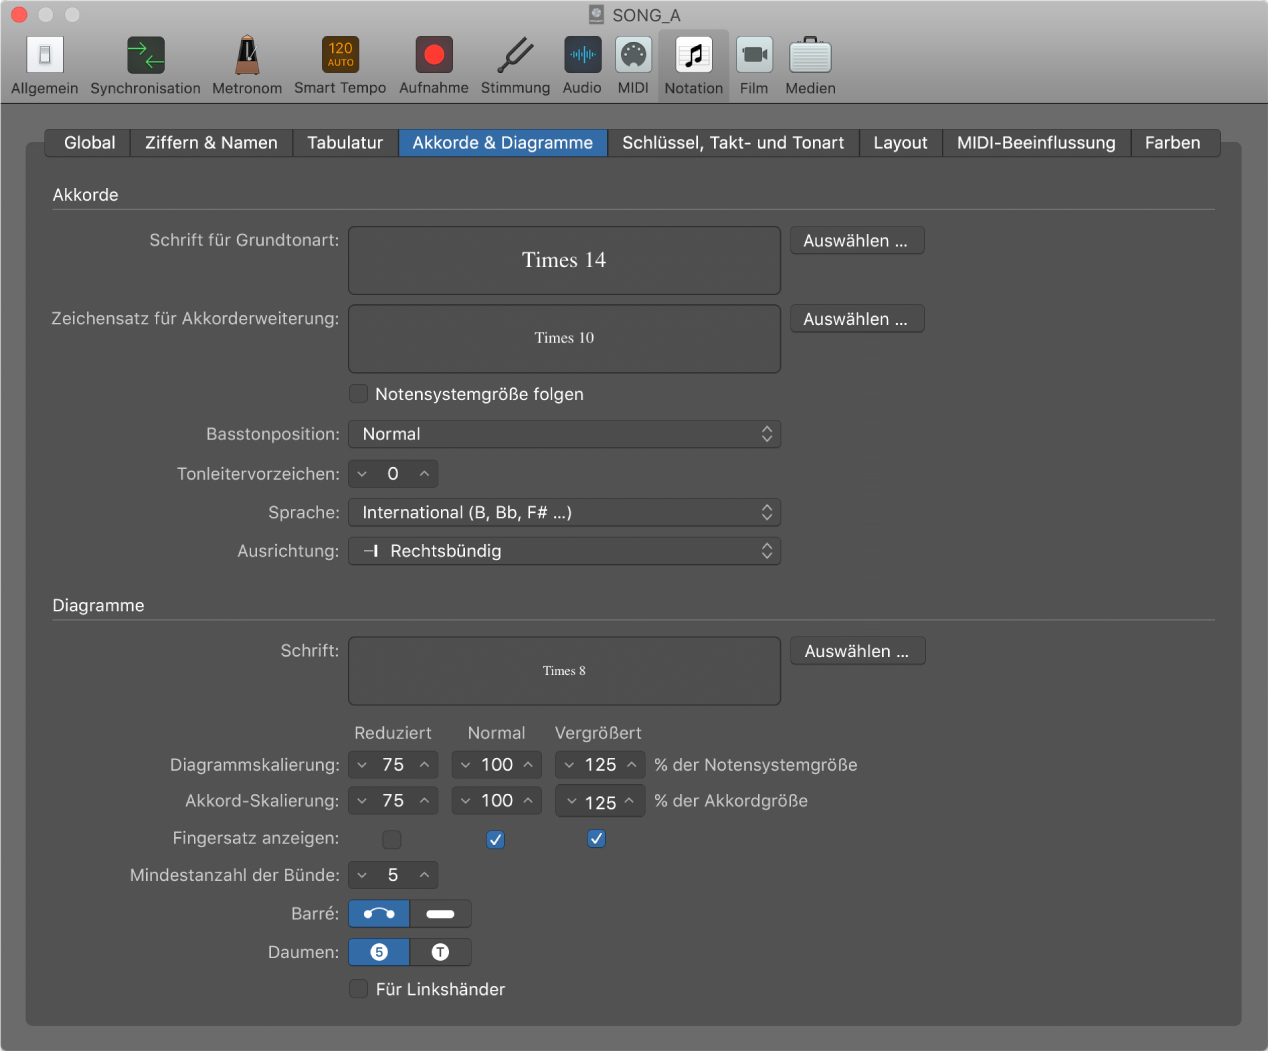Open the Allgemein settings pane
The height and width of the screenshot is (1053, 1269).
[x=44, y=56]
